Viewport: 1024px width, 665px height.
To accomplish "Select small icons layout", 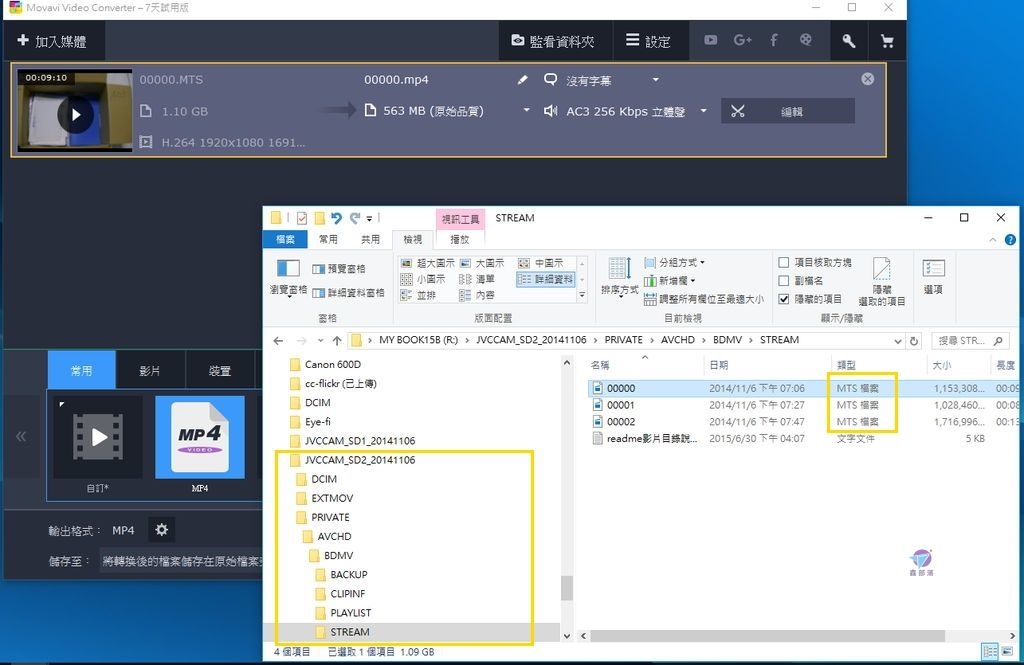I will click(423, 279).
